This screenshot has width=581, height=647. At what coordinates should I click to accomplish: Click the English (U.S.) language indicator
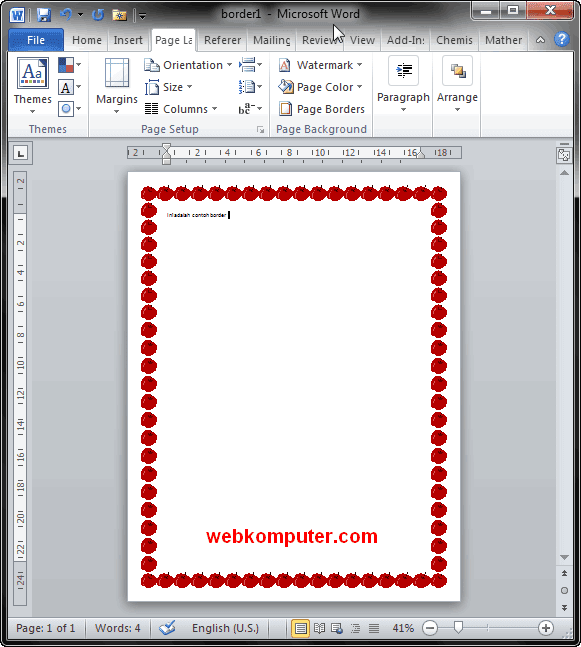225,628
